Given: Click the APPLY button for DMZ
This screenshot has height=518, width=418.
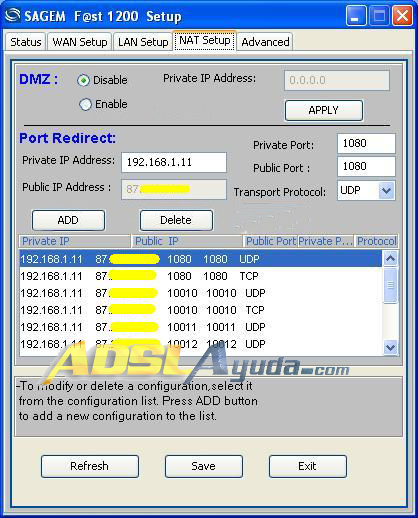Looking at the screenshot, I should pos(324,110).
